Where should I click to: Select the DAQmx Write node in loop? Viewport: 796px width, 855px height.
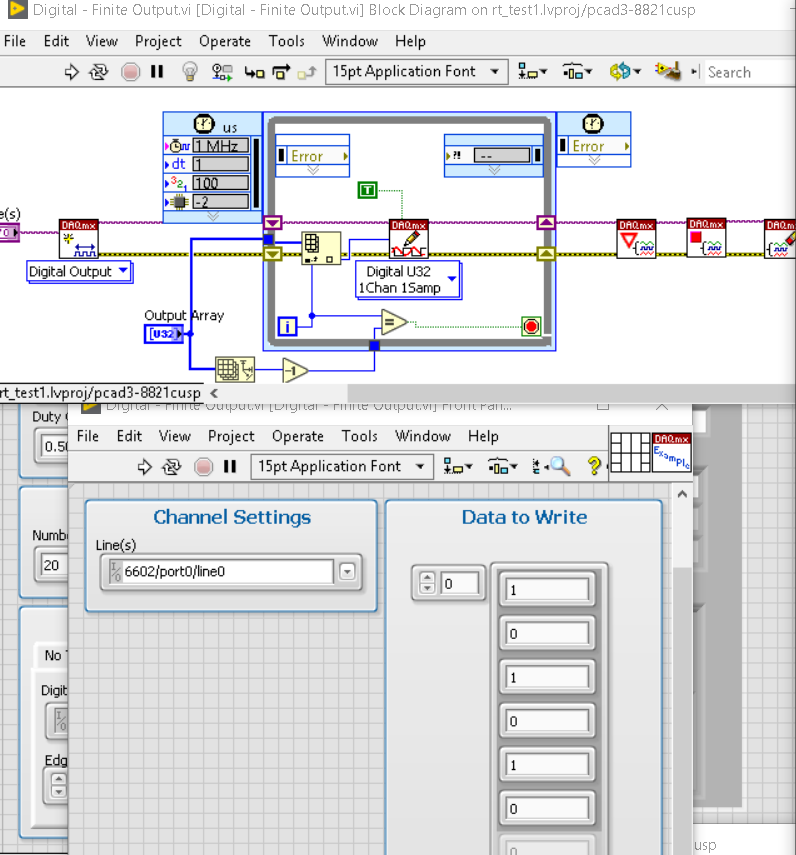[408, 239]
